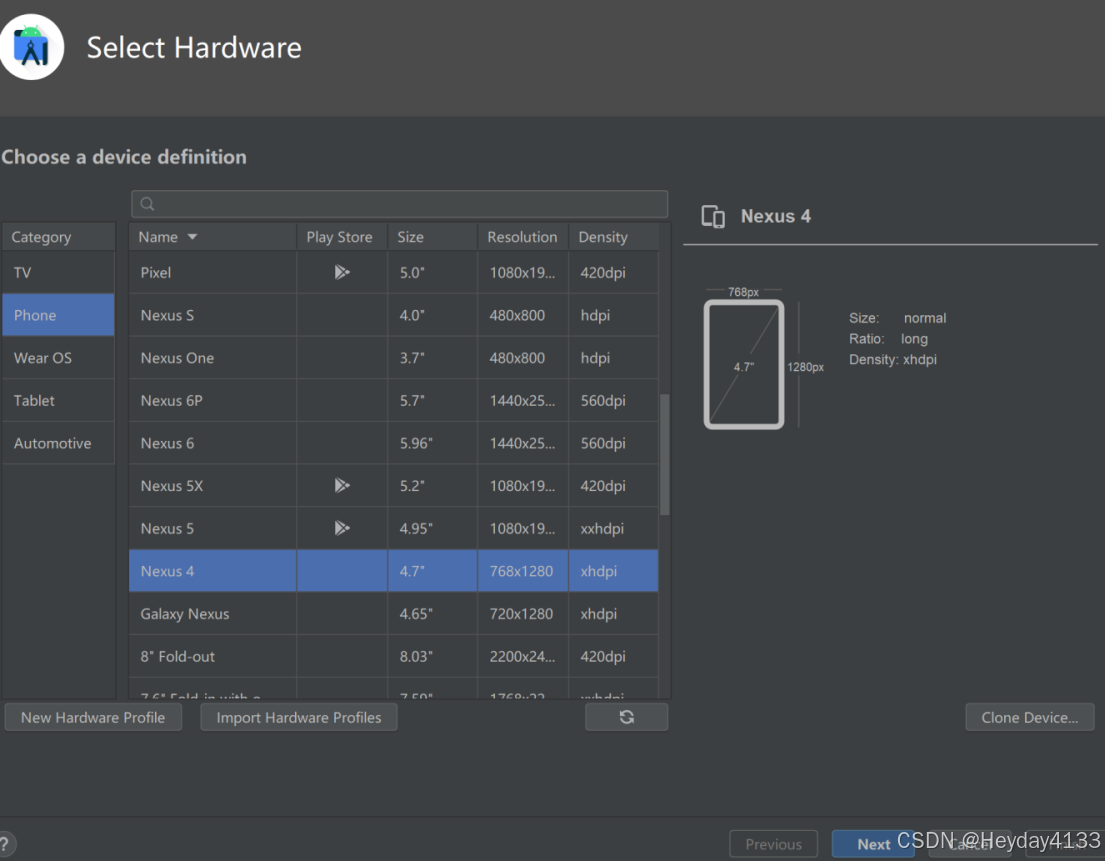Click the Android Studio logo in the header

32,46
